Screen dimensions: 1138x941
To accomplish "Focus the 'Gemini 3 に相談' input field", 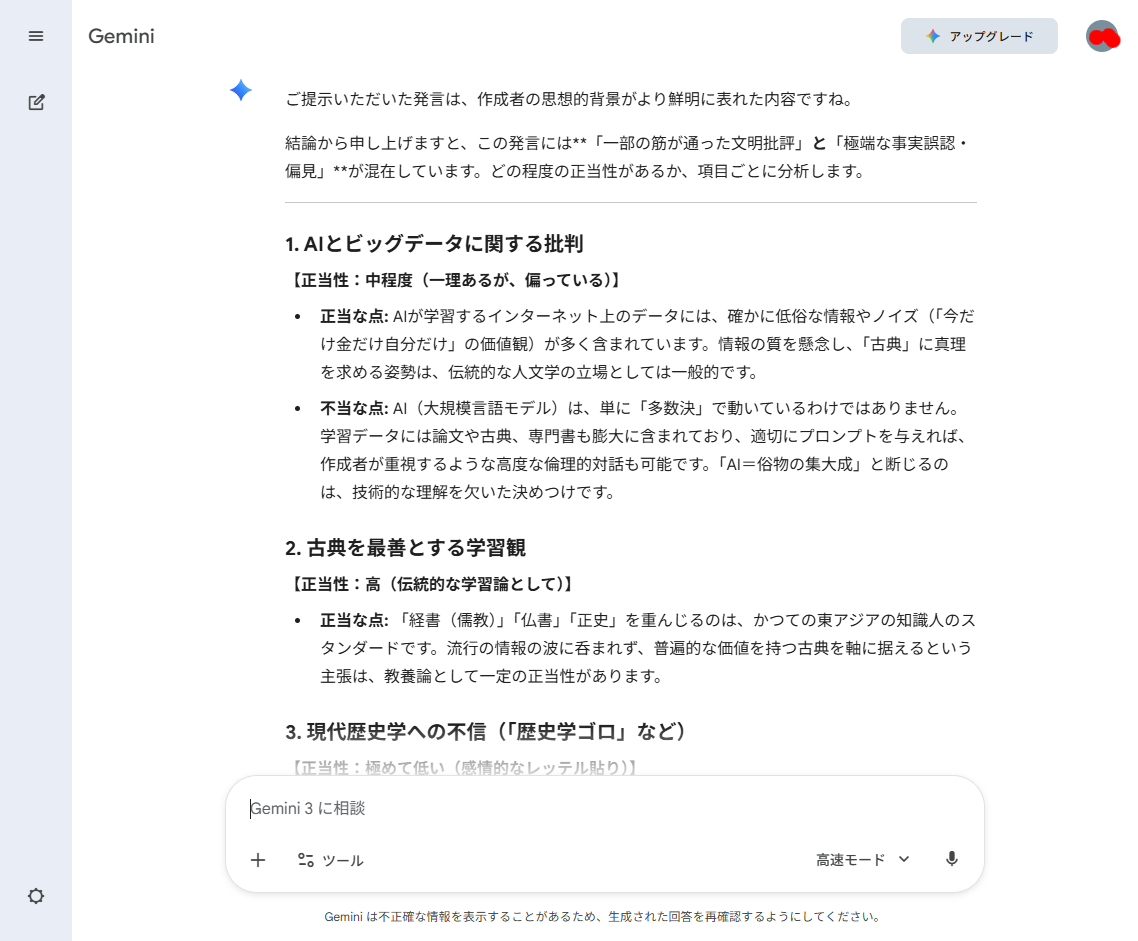I will click(x=600, y=808).
